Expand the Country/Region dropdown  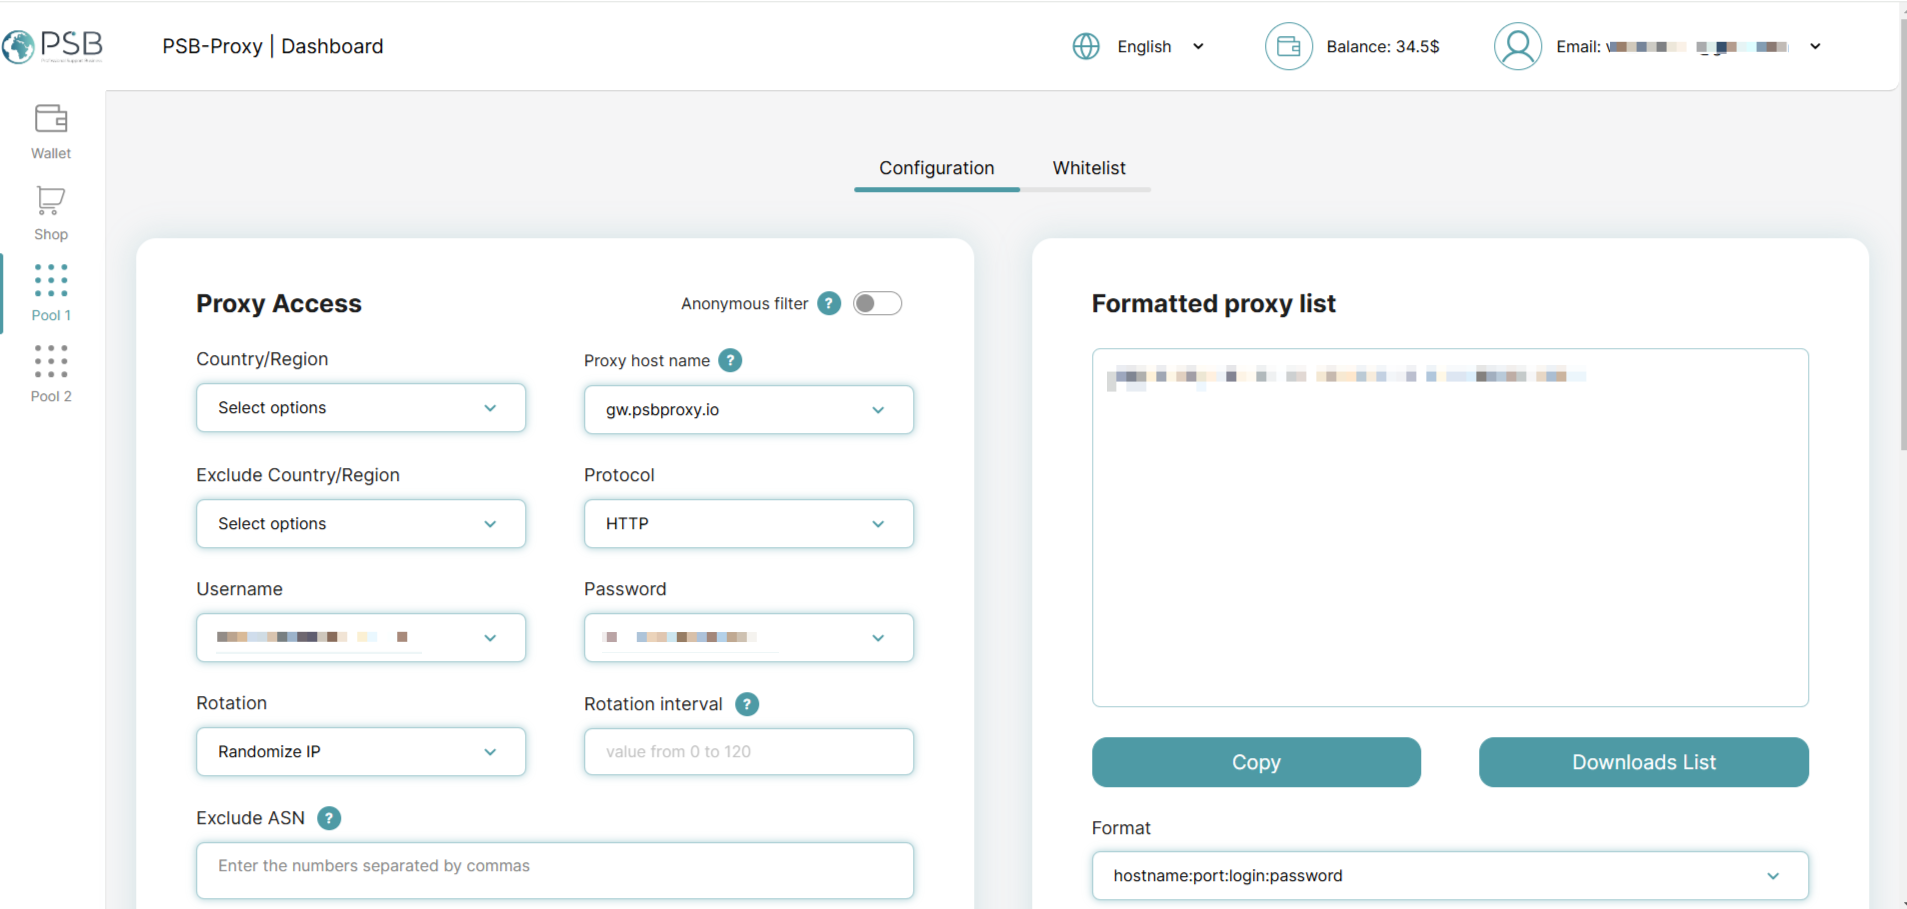pos(360,408)
